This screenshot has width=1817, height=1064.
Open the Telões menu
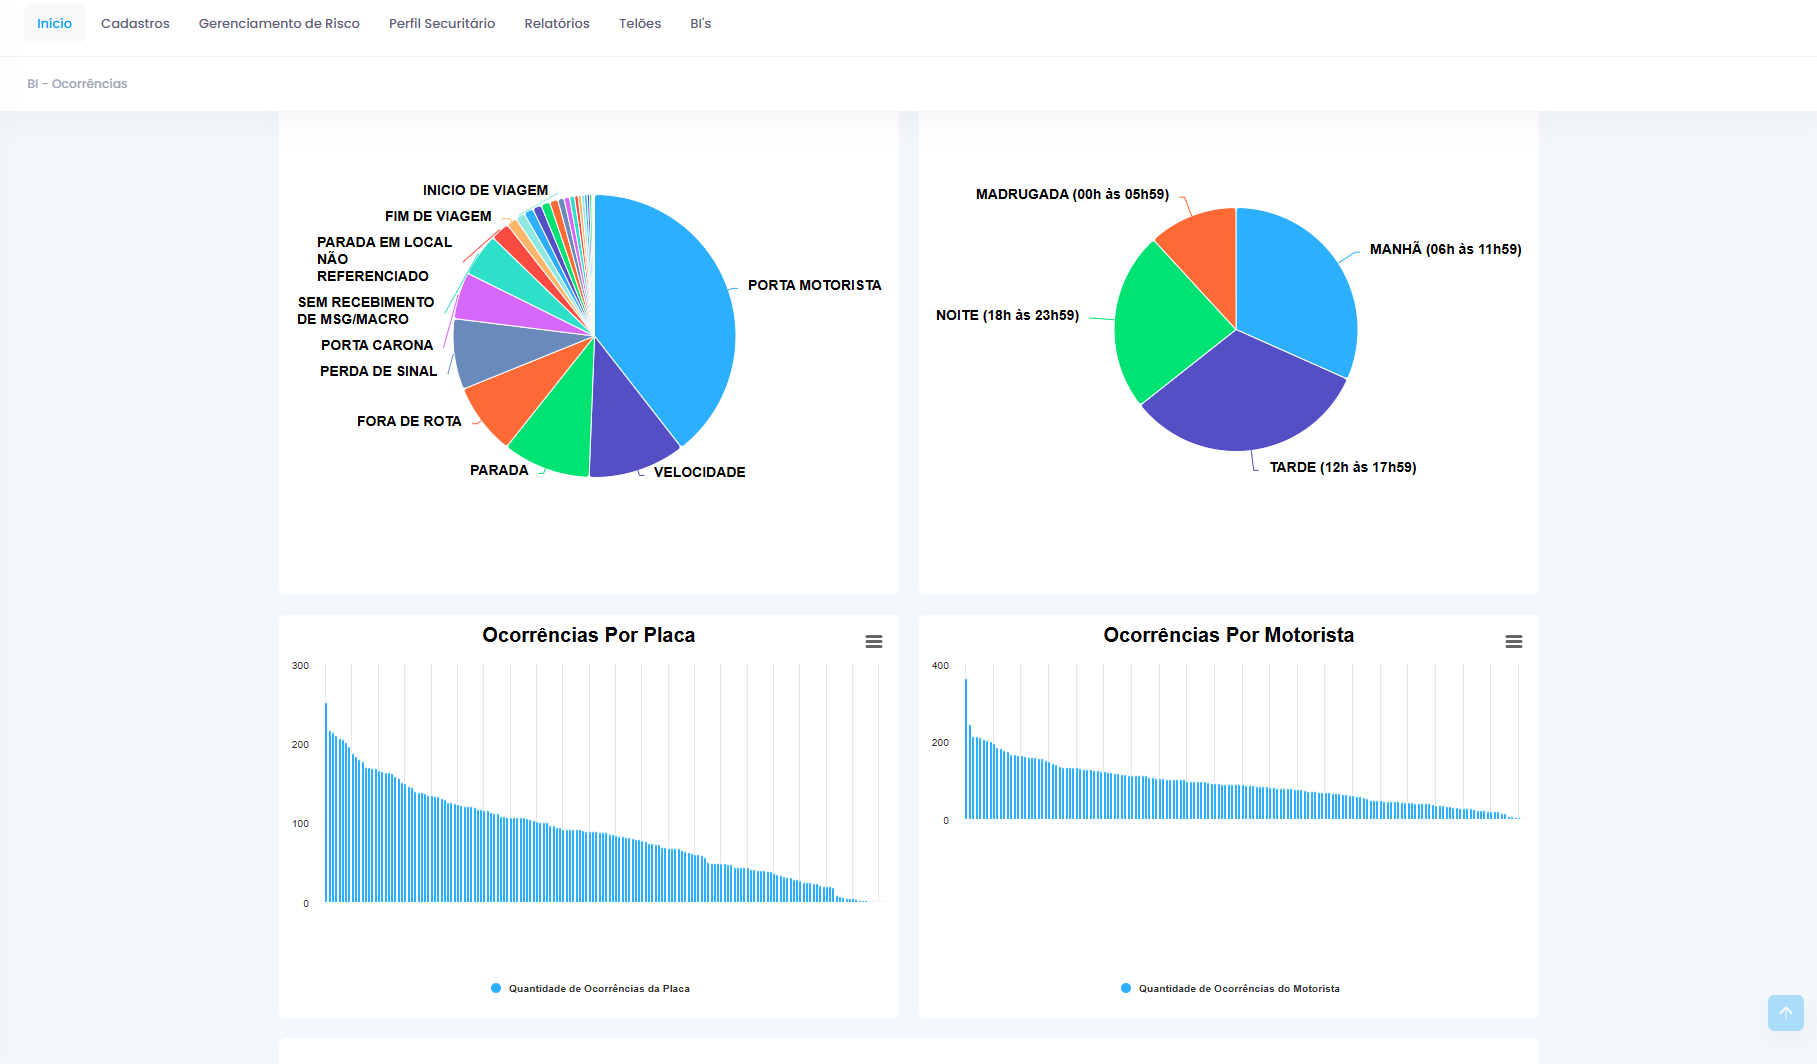click(640, 23)
